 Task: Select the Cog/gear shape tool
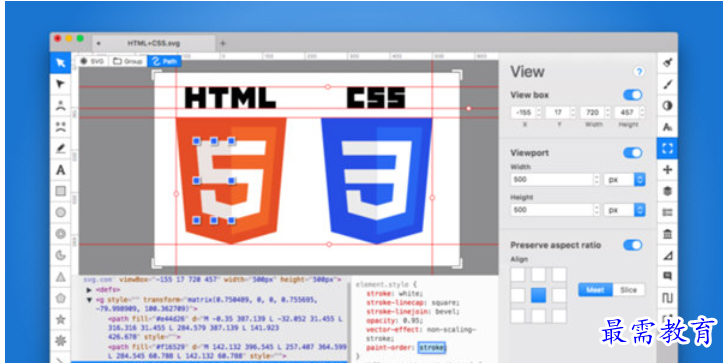tap(60, 341)
